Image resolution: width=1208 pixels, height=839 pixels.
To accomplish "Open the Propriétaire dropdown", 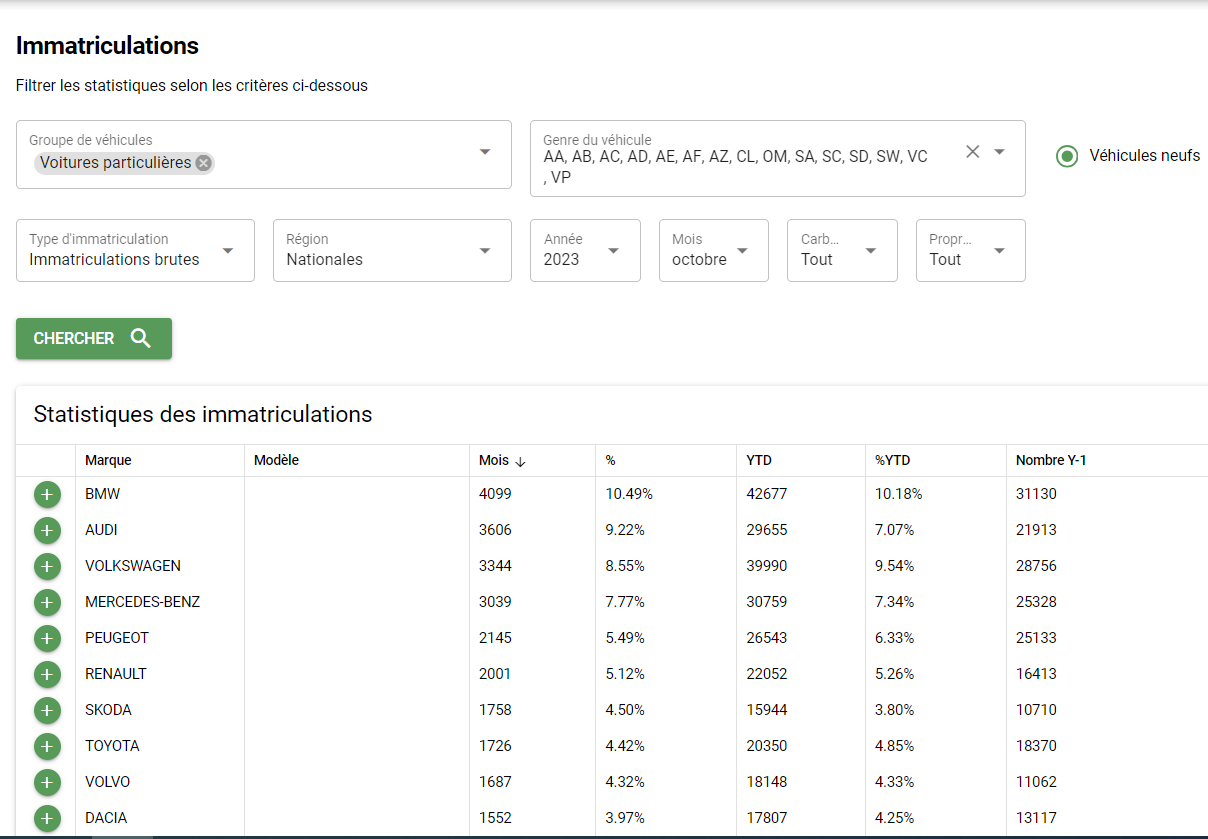I will (971, 250).
